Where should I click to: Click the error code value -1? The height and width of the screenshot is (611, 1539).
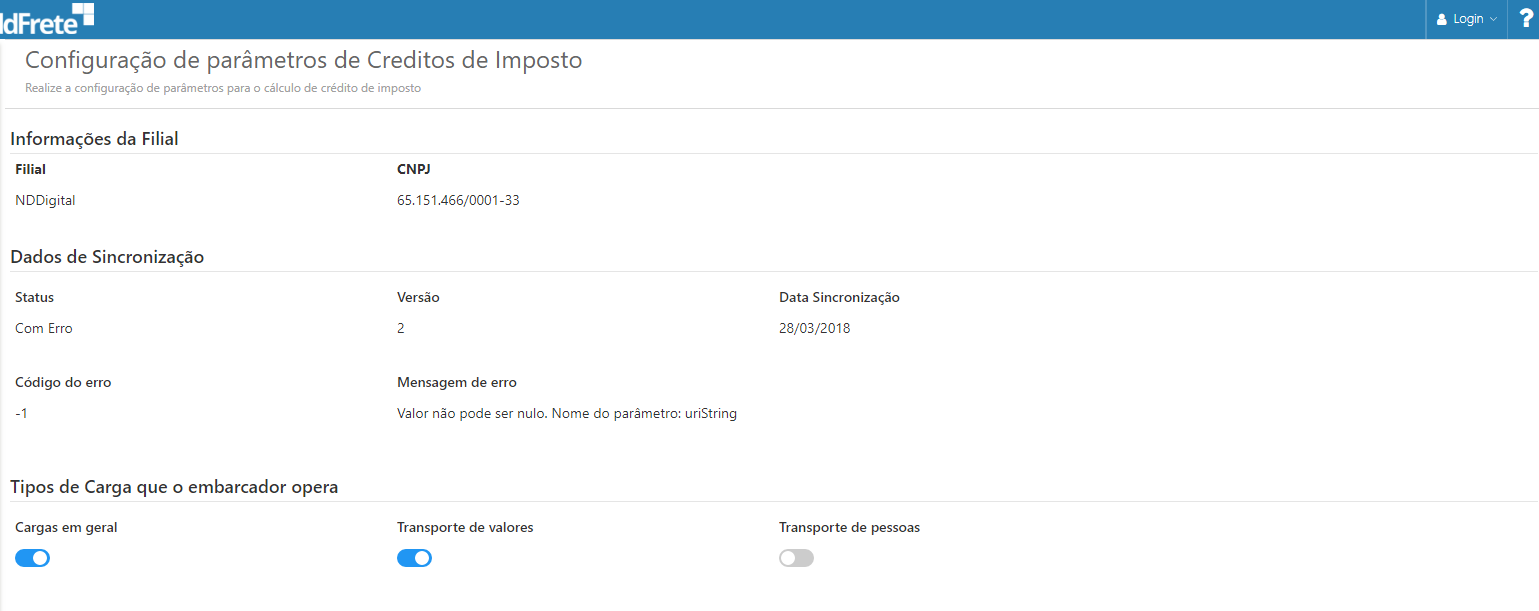tap(21, 413)
